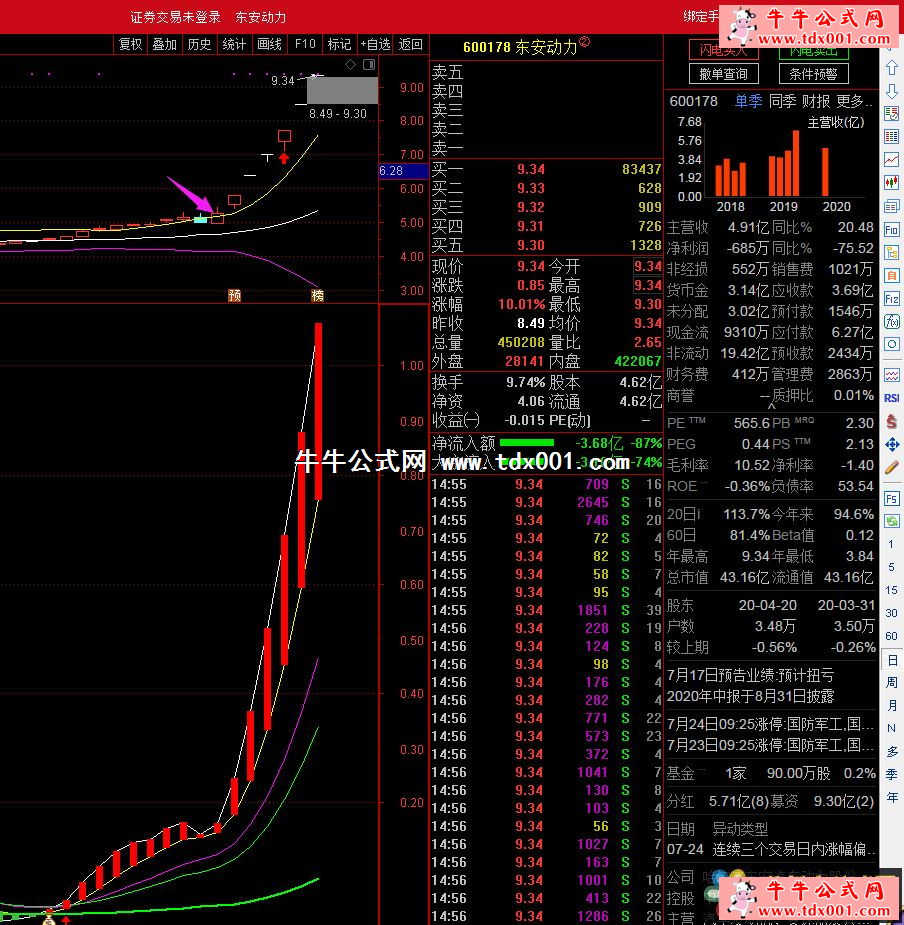Viewport: 904px width, 925px height.
Task: Switch to 30-minute period
Action: pos(891,613)
